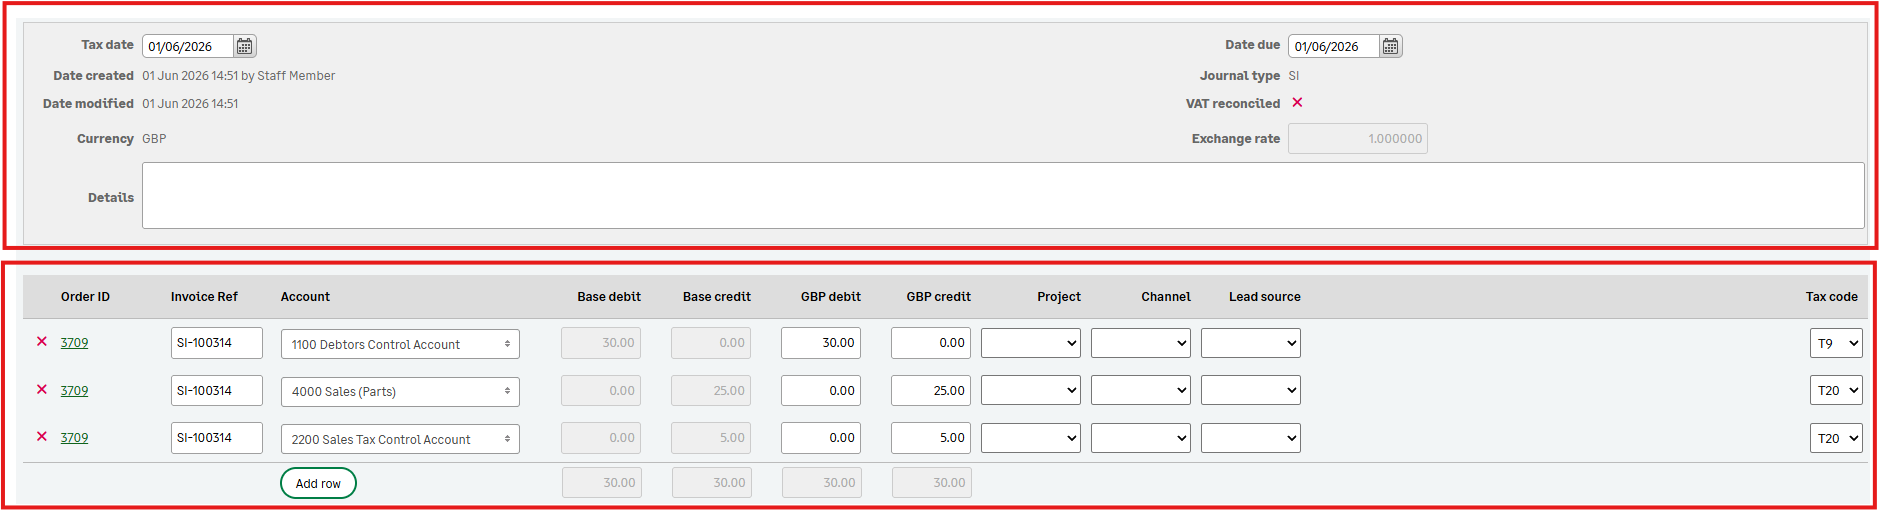The width and height of the screenshot is (1879, 510).
Task: Expand Channel dropdown in Sales Tax Control row
Action: (x=1141, y=438)
